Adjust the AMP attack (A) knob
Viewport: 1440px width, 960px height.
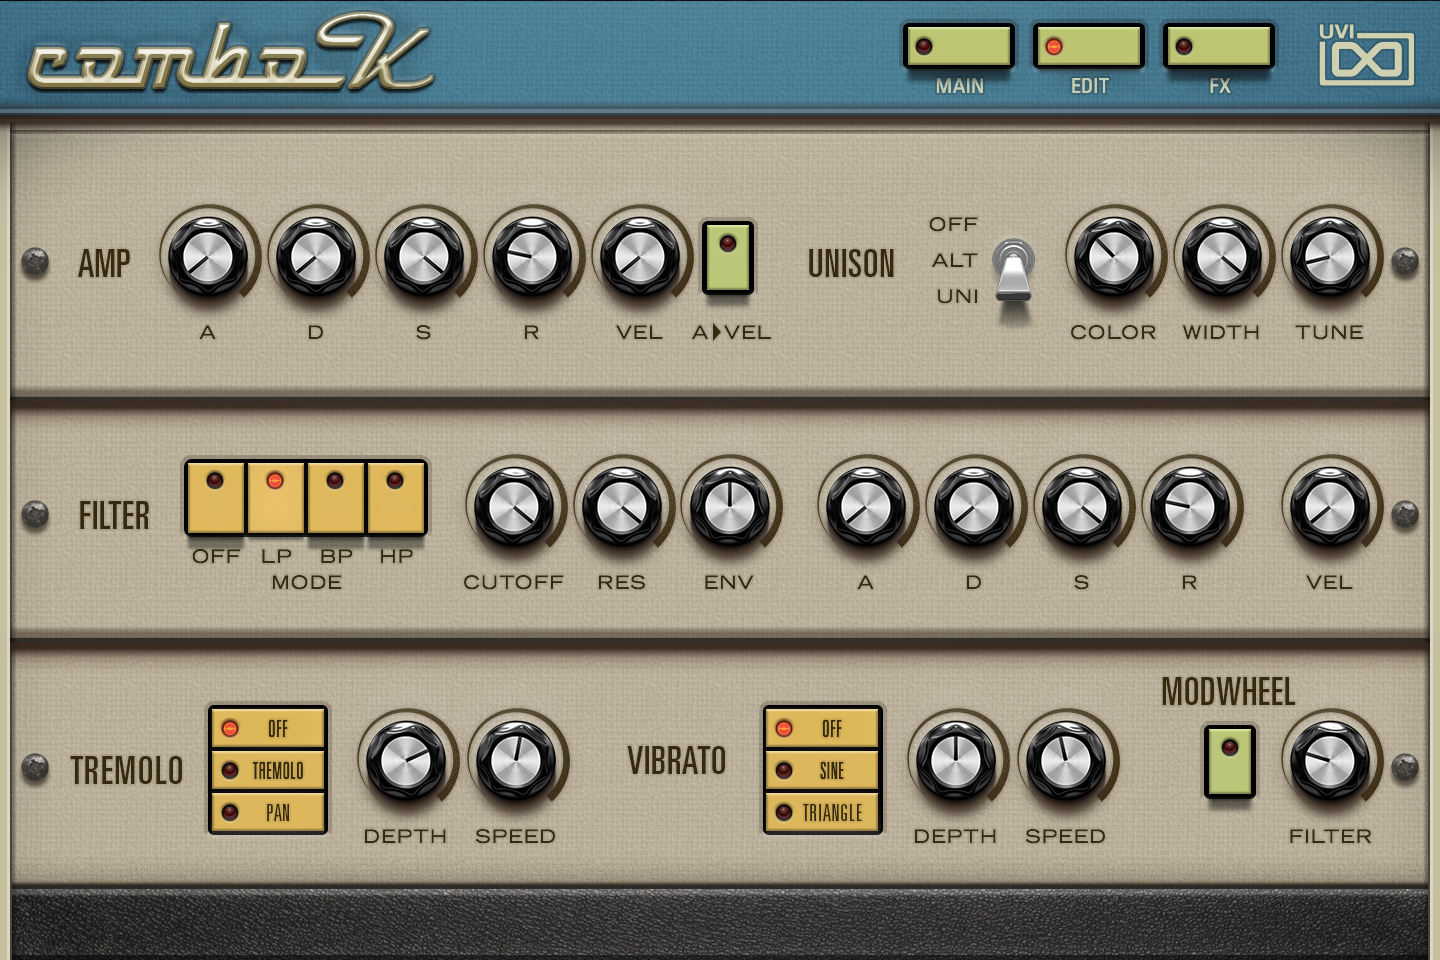coord(208,258)
